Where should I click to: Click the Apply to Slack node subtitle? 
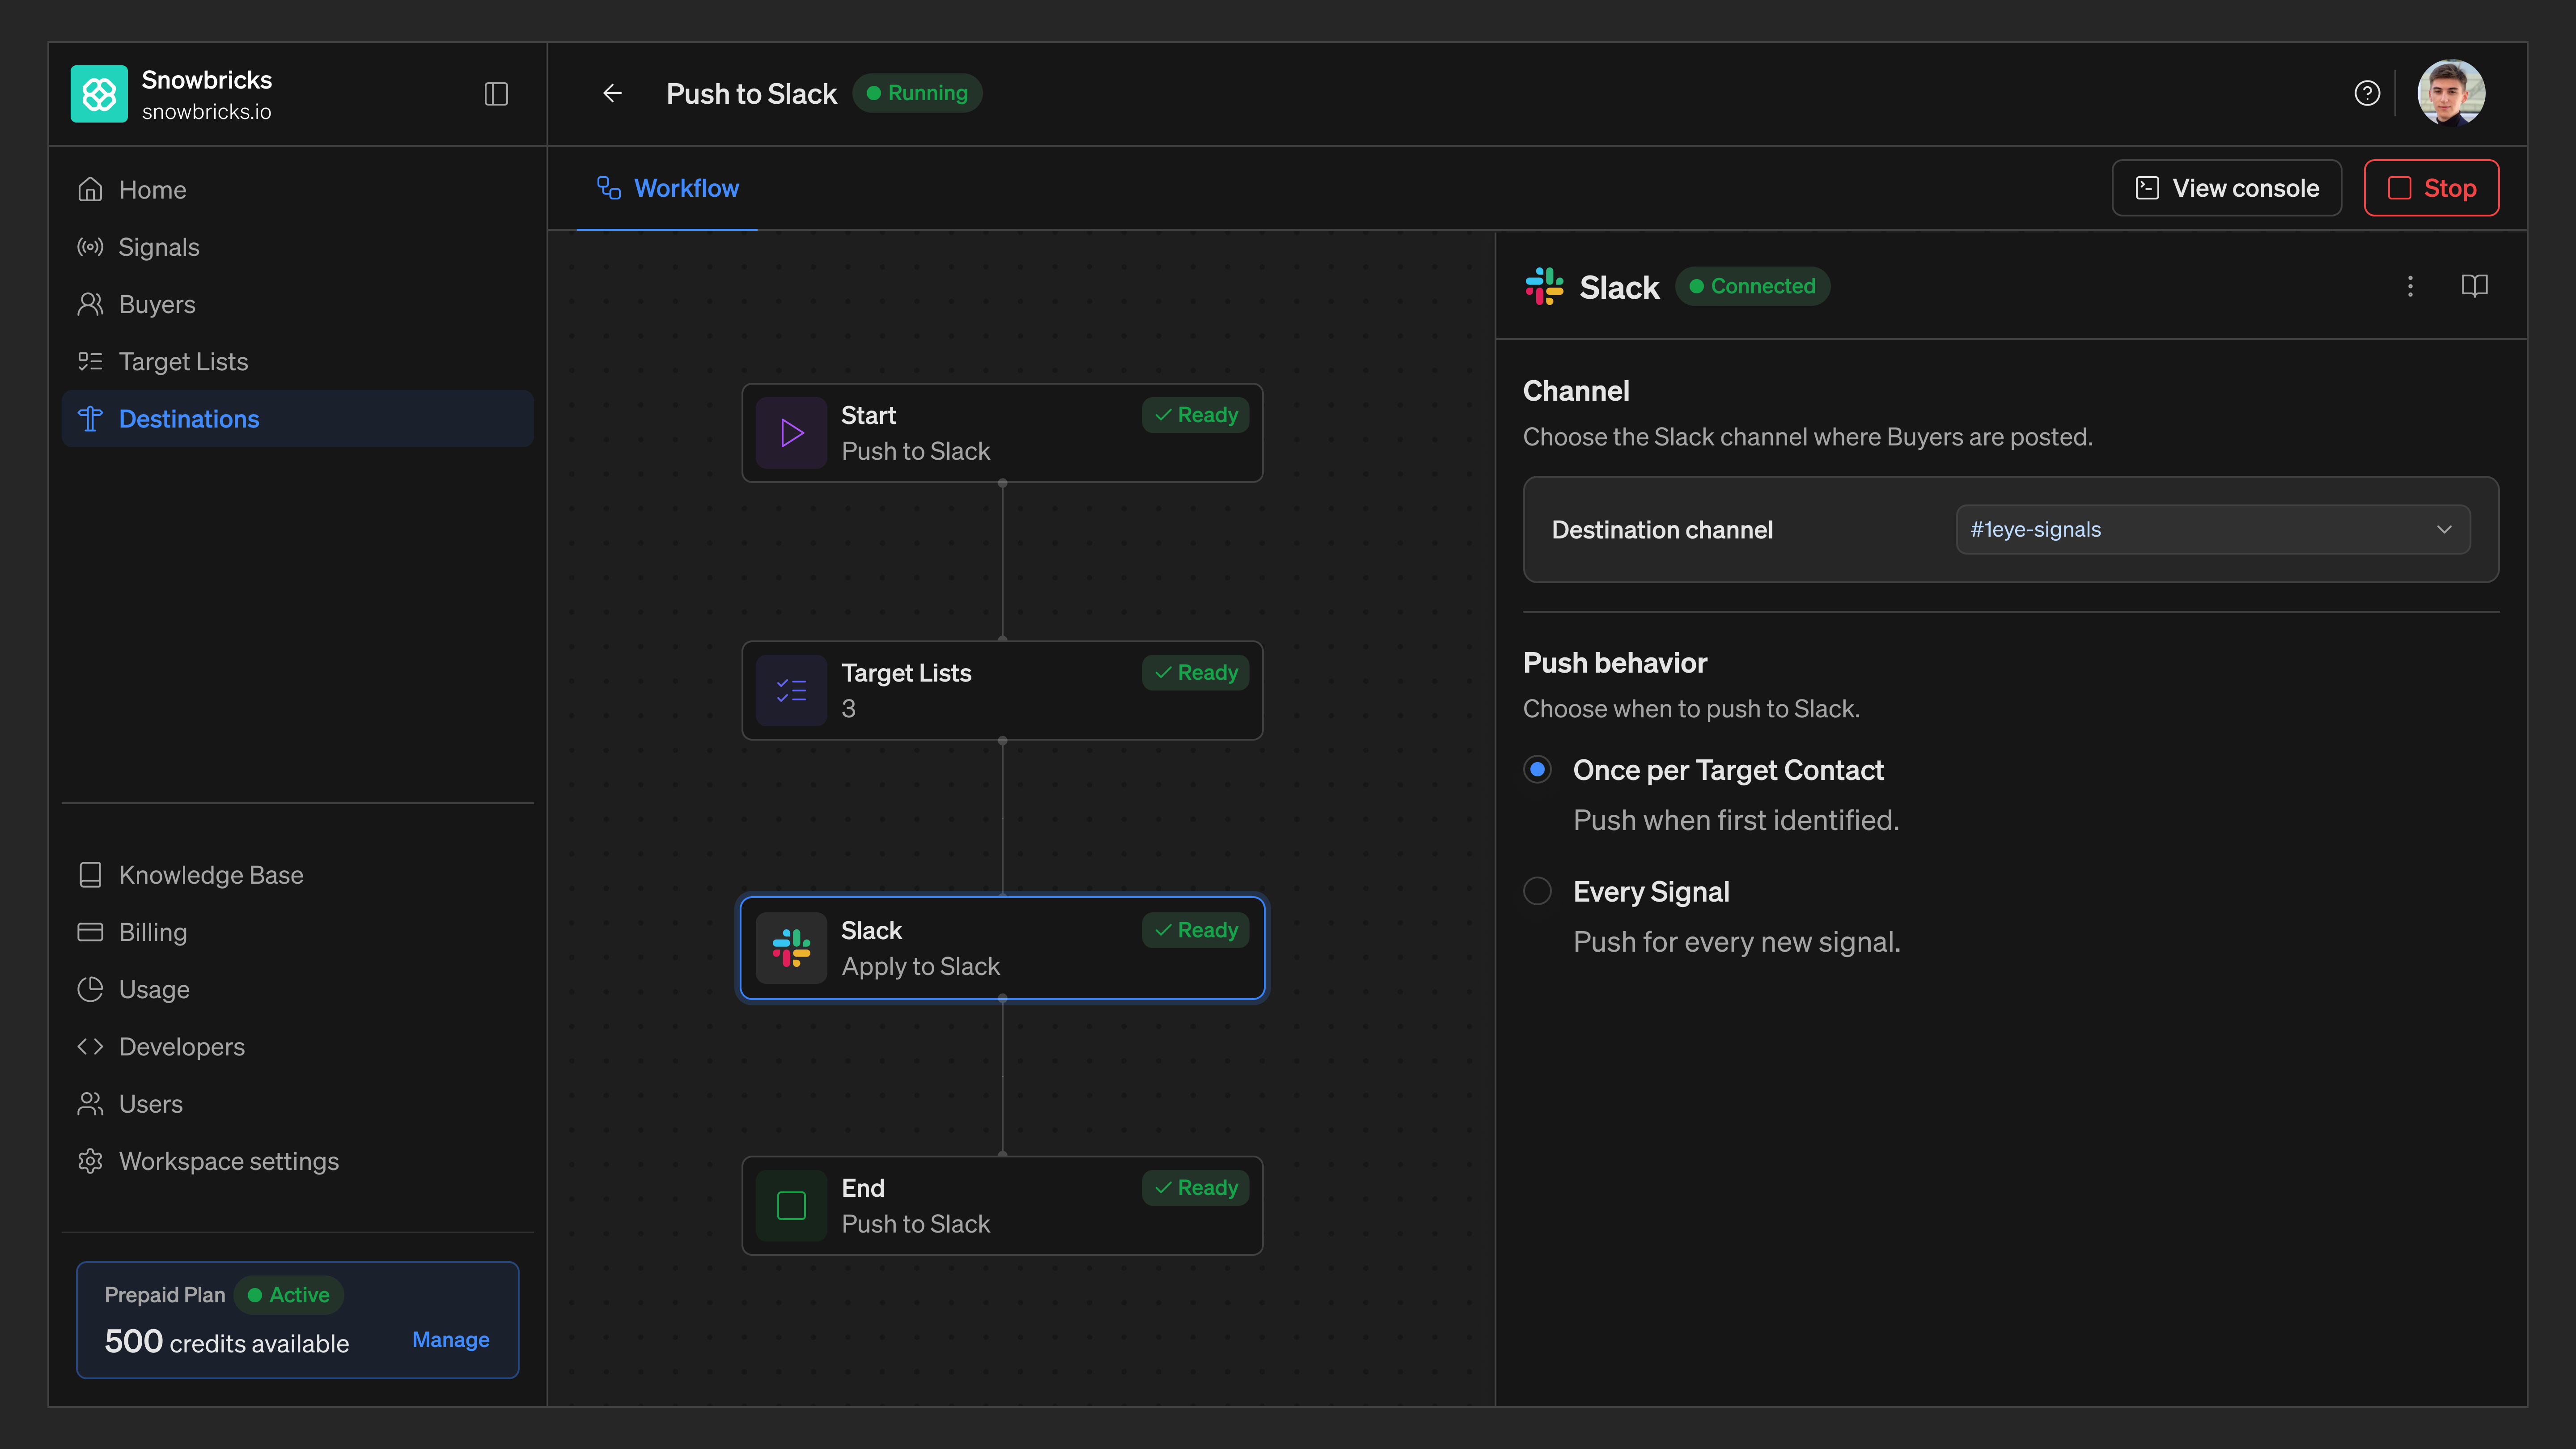point(920,967)
